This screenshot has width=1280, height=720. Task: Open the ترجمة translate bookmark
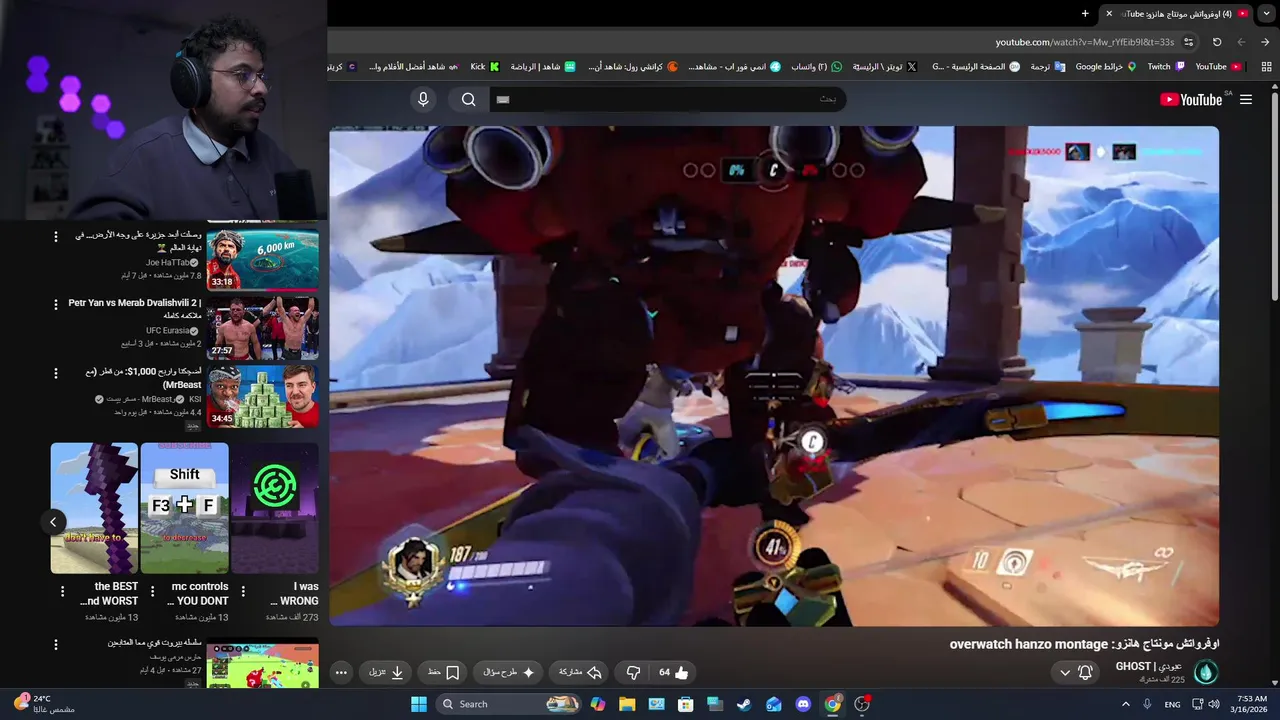coord(1048,67)
